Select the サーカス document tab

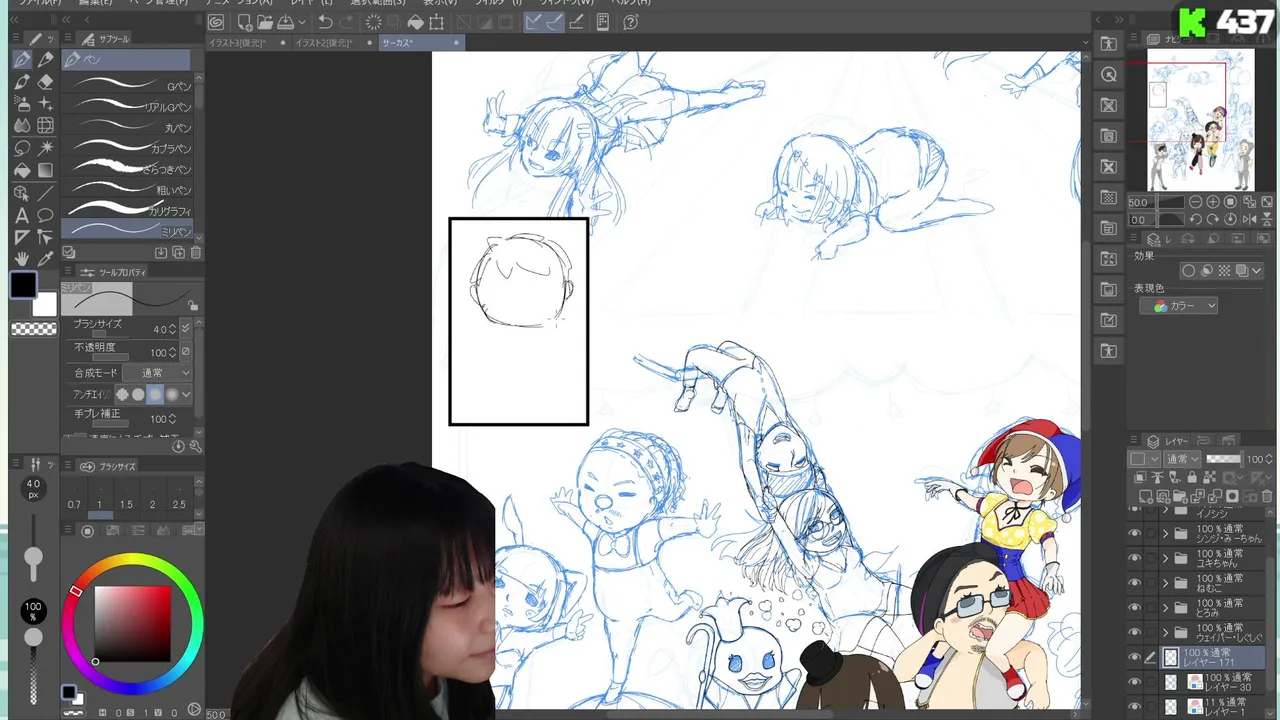coord(421,43)
